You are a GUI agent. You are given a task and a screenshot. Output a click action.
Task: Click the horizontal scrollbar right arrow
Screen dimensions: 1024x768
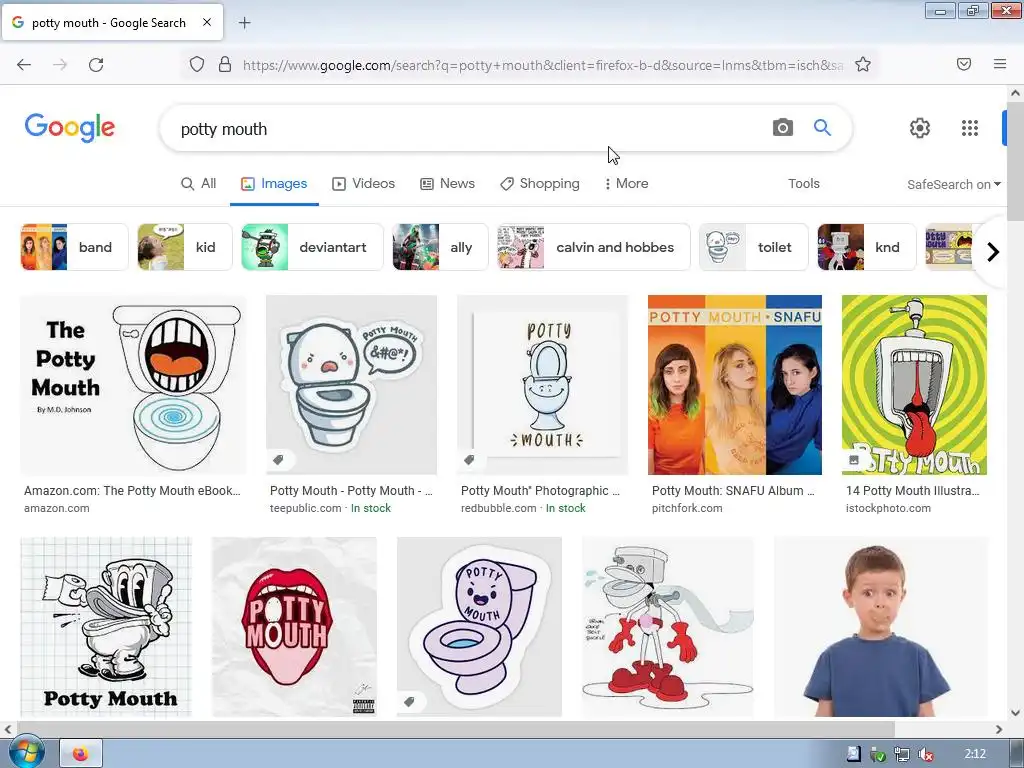pyautogui.click(x=999, y=729)
